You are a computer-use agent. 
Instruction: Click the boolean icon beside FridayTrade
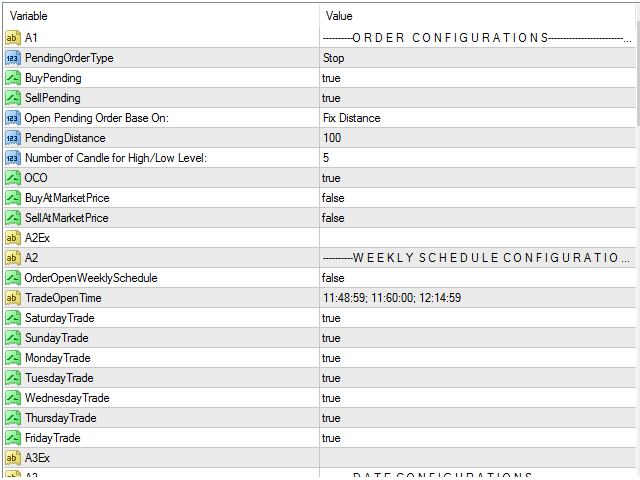click(x=13, y=438)
